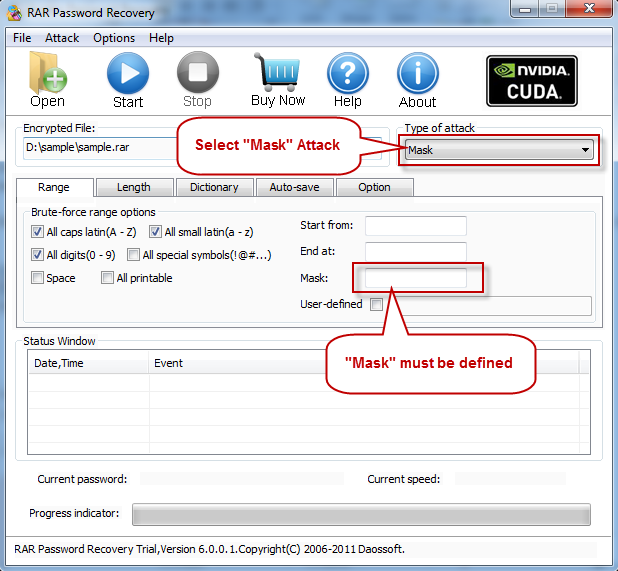Open the File menu
Screen dimensions: 618x571
[x=22, y=38]
